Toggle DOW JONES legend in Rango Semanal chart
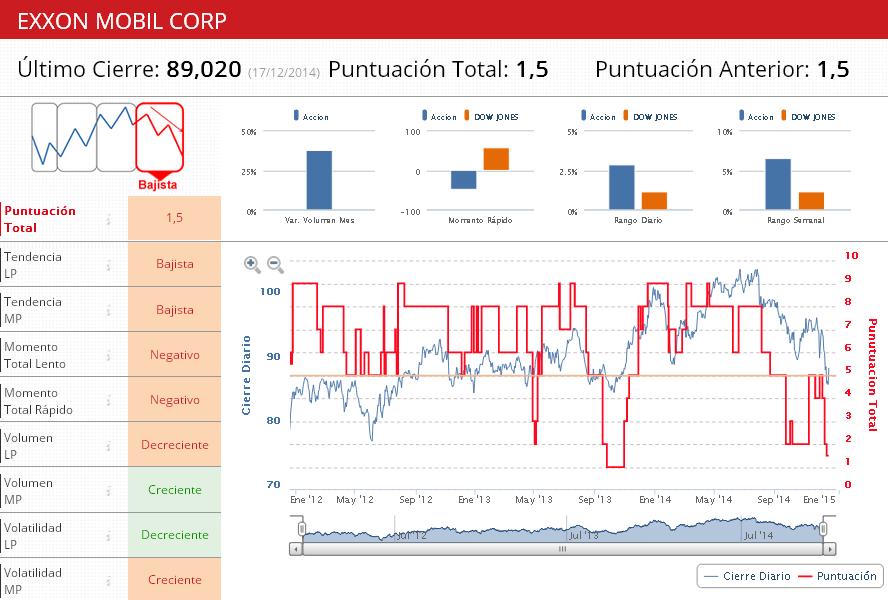 coord(808,116)
